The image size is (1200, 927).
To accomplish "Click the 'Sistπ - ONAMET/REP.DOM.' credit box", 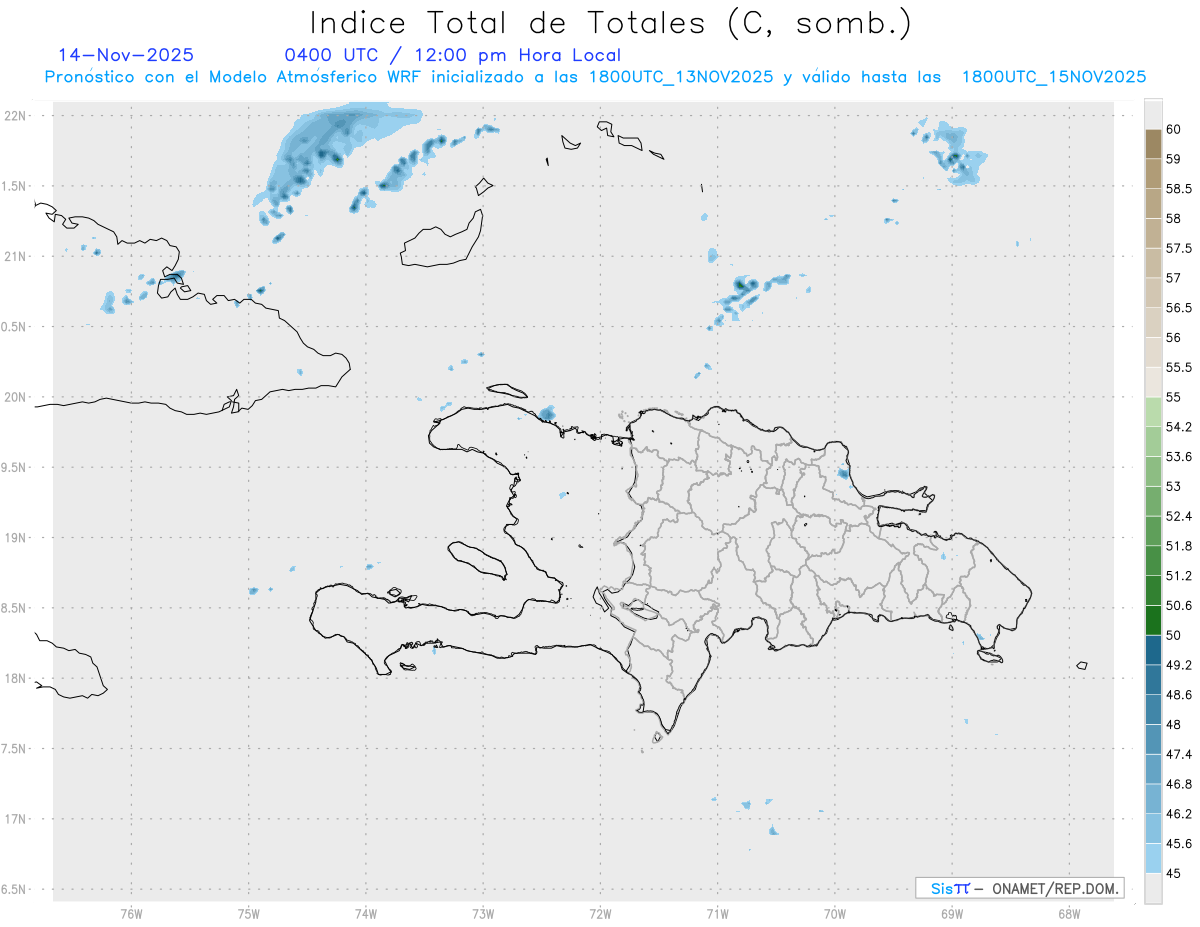I will [x=1019, y=888].
